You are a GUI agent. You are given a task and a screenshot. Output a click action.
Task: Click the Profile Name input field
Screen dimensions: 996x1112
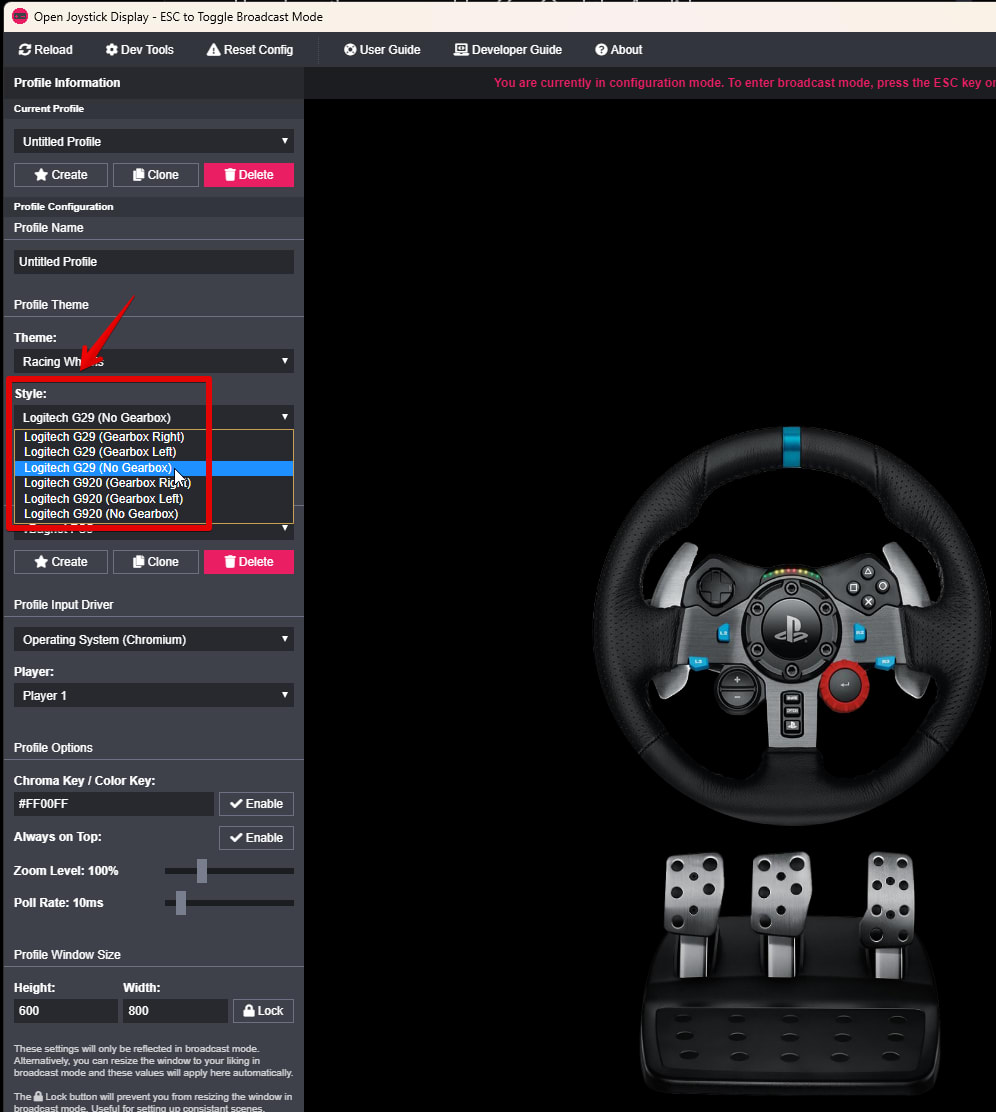[154, 262]
